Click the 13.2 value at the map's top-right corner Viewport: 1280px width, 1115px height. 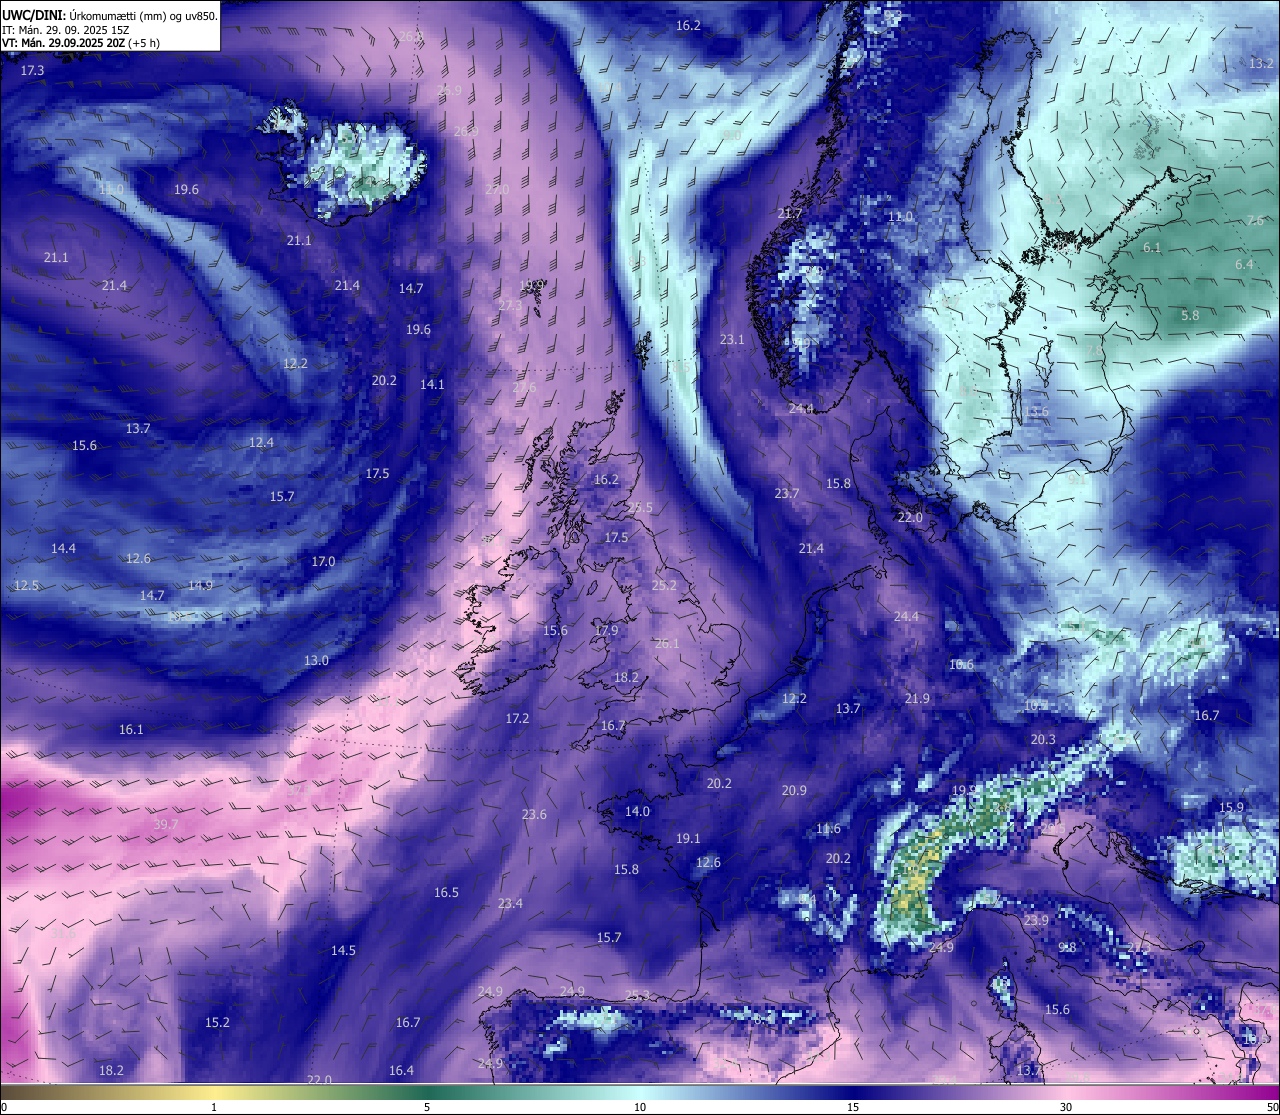1261,63
